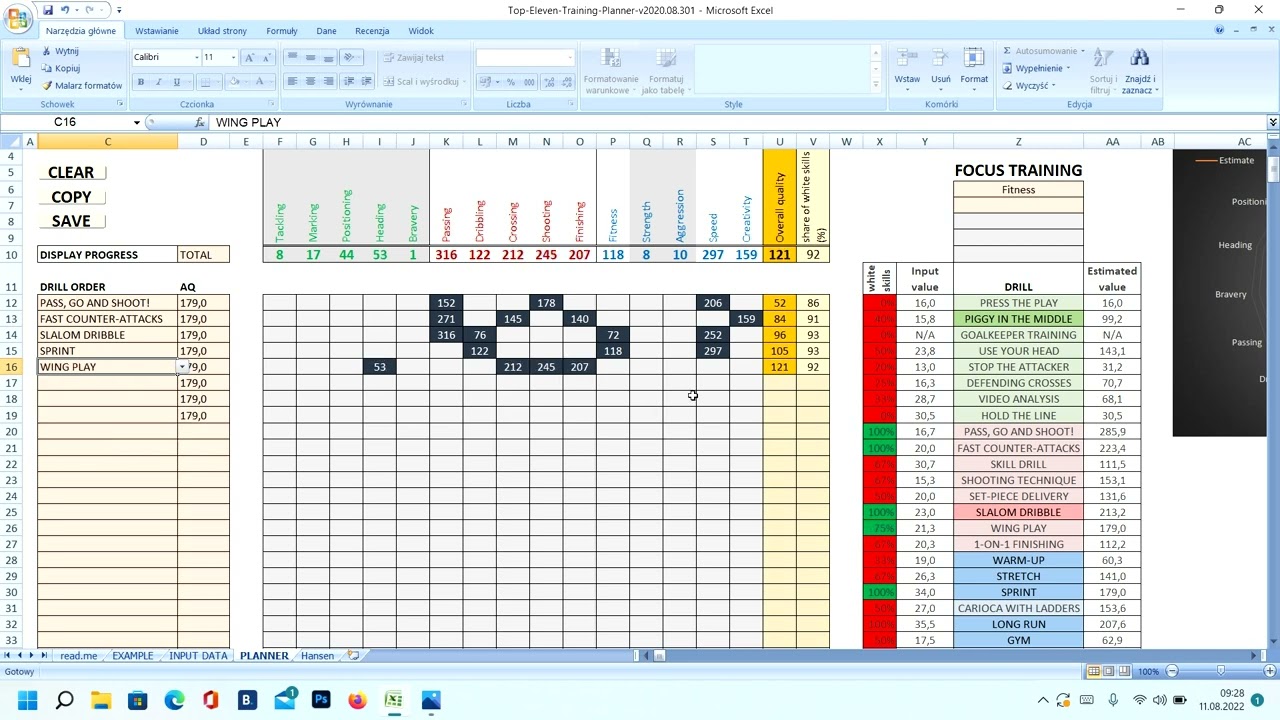Click the SAVE button
Image resolution: width=1280 pixels, height=720 pixels.
click(x=71, y=221)
